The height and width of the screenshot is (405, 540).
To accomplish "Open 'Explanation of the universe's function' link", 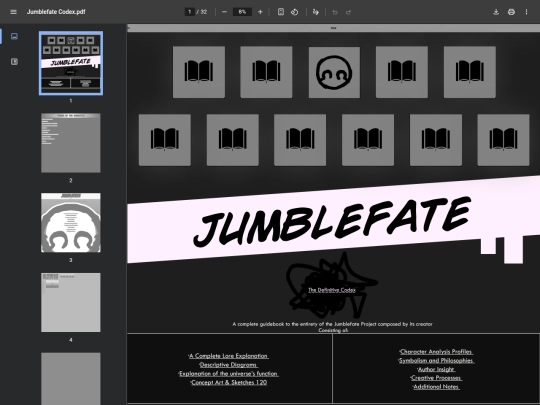I will (x=228, y=374).
